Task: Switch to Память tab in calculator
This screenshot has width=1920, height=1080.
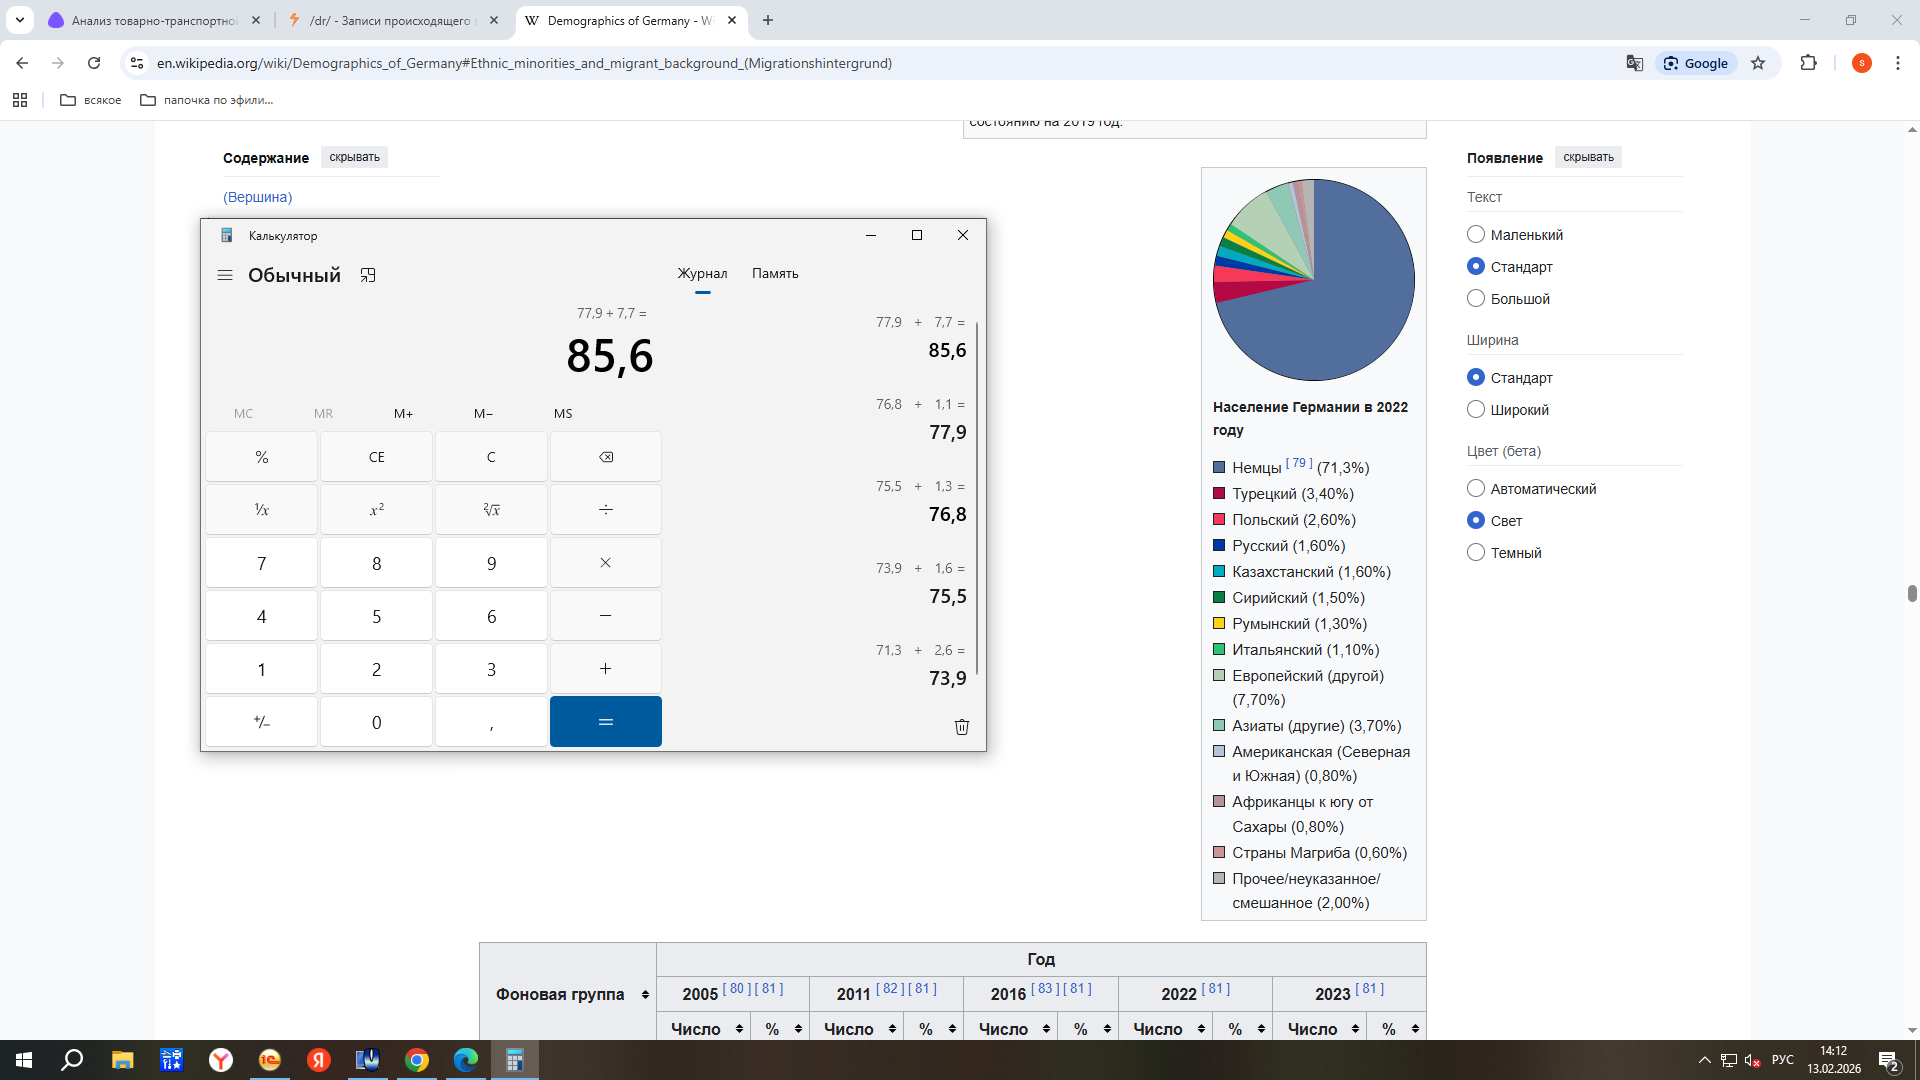Action: tap(774, 273)
